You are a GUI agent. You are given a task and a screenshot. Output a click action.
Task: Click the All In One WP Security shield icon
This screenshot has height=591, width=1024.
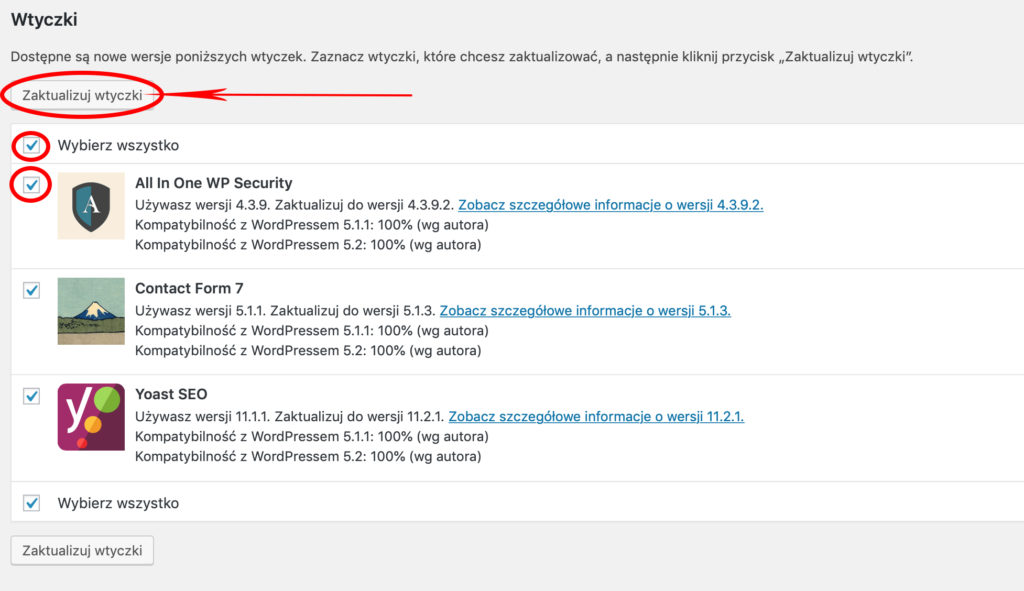[91, 206]
